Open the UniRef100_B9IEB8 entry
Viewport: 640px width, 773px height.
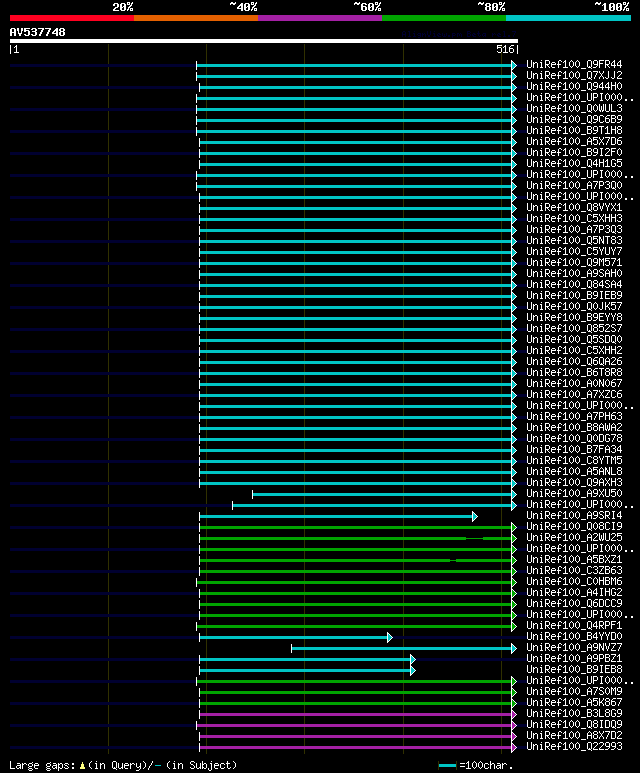pyautogui.click(x=574, y=669)
